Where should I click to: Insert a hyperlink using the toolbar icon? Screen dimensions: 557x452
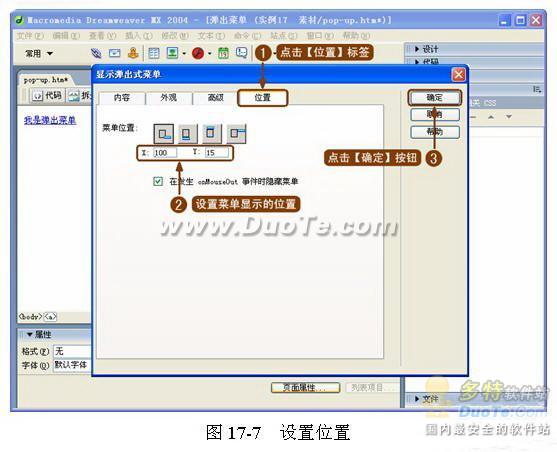point(96,53)
